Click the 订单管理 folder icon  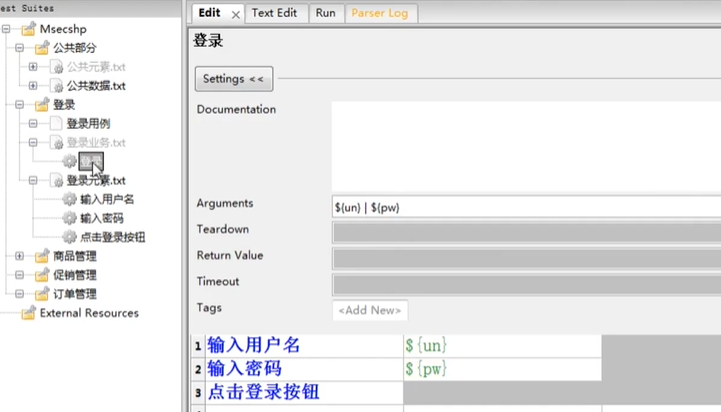pyautogui.click(x=42, y=294)
